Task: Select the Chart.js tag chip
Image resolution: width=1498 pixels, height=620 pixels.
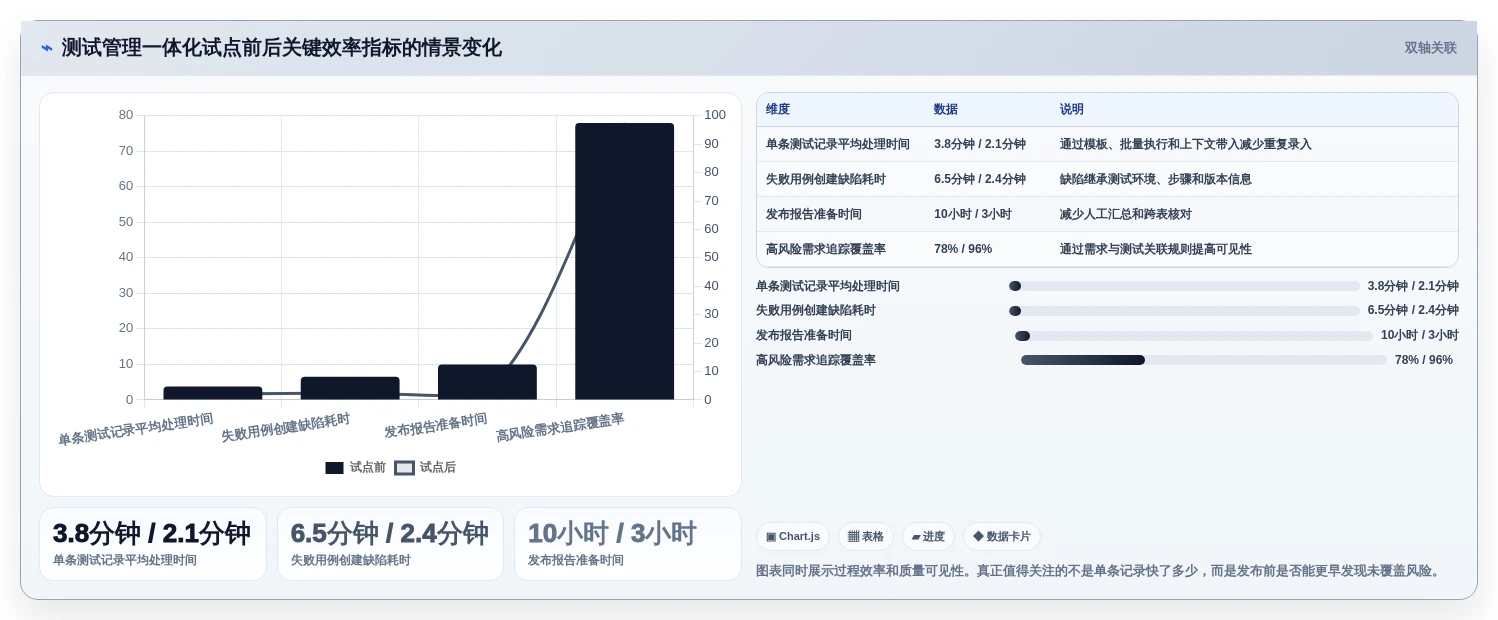Action: tap(793, 537)
